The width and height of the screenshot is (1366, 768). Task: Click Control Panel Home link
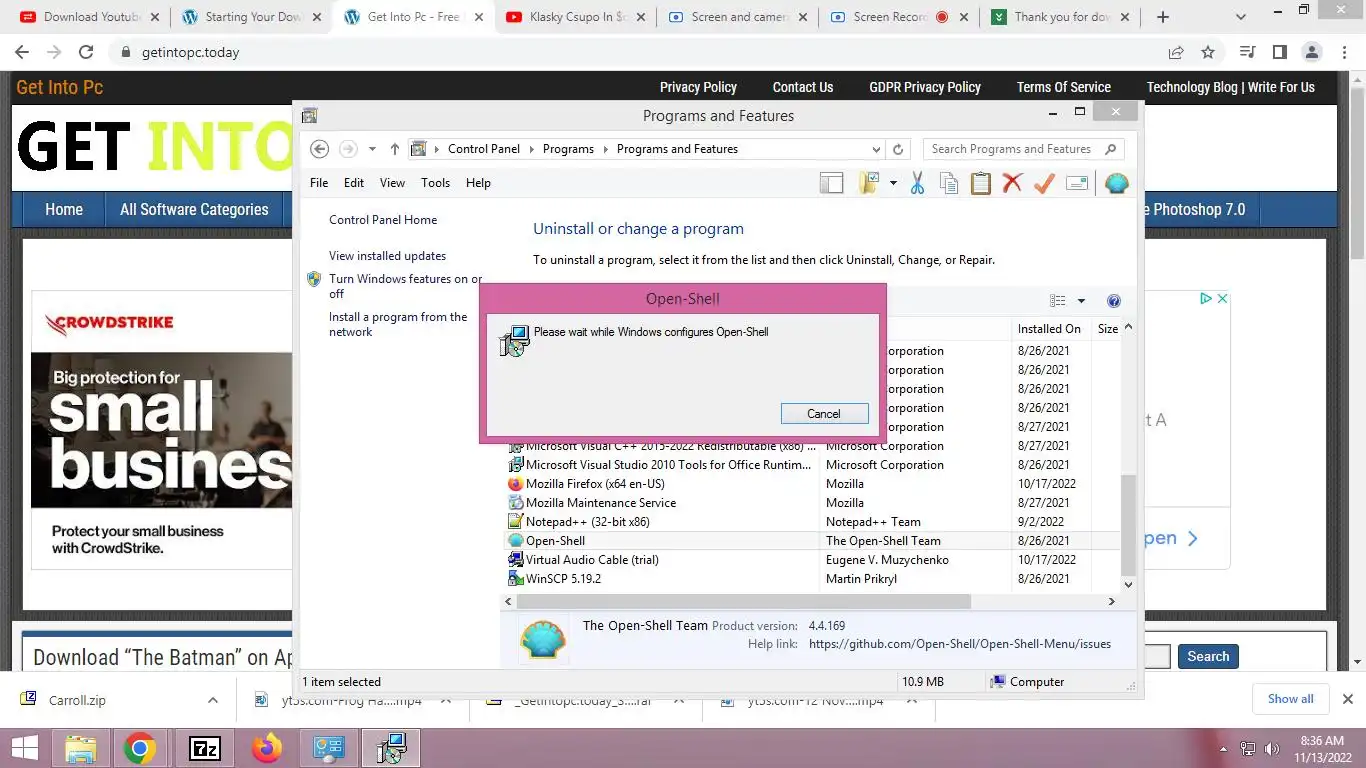point(383,220)
